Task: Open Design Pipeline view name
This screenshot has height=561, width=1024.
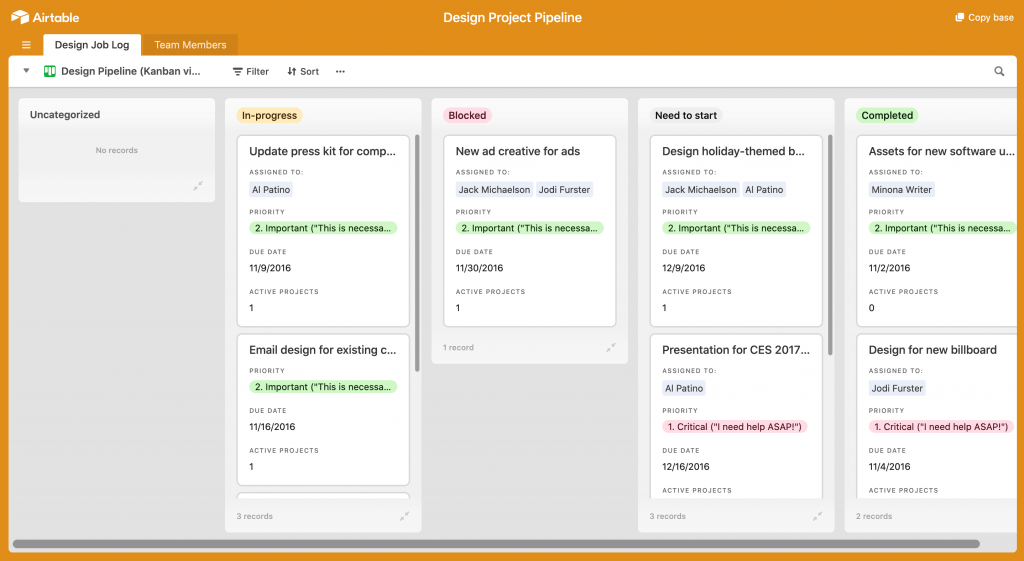Action: [x=131, y=71]
